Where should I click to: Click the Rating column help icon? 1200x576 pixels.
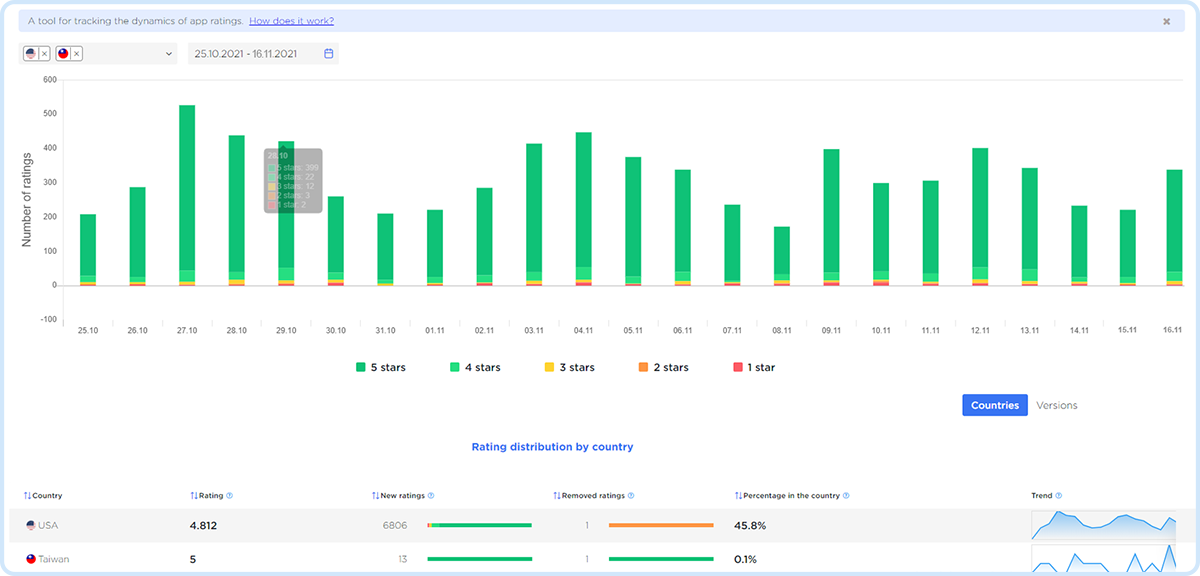click(x=229, y=495)
